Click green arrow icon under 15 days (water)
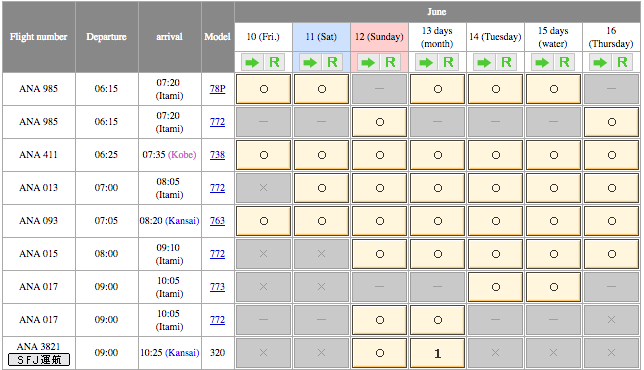Image resolution: width=644 pixels, height=370 pixels. [x=542, y=63]
